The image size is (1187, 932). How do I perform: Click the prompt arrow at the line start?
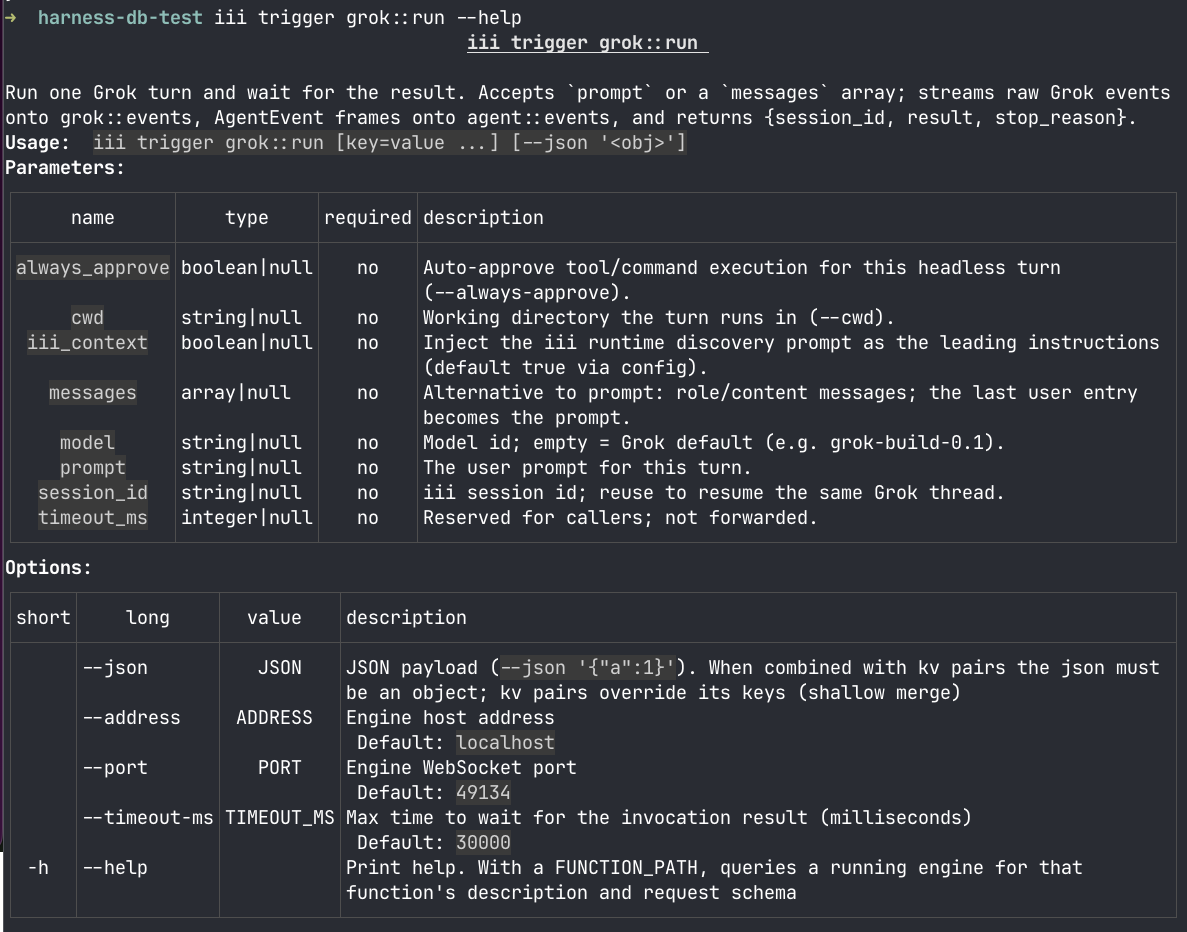pos(11,17)
